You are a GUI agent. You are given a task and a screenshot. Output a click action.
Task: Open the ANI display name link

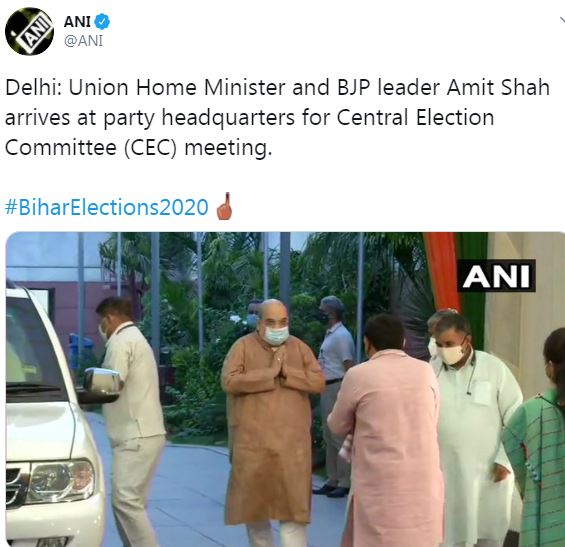[77, 22]
